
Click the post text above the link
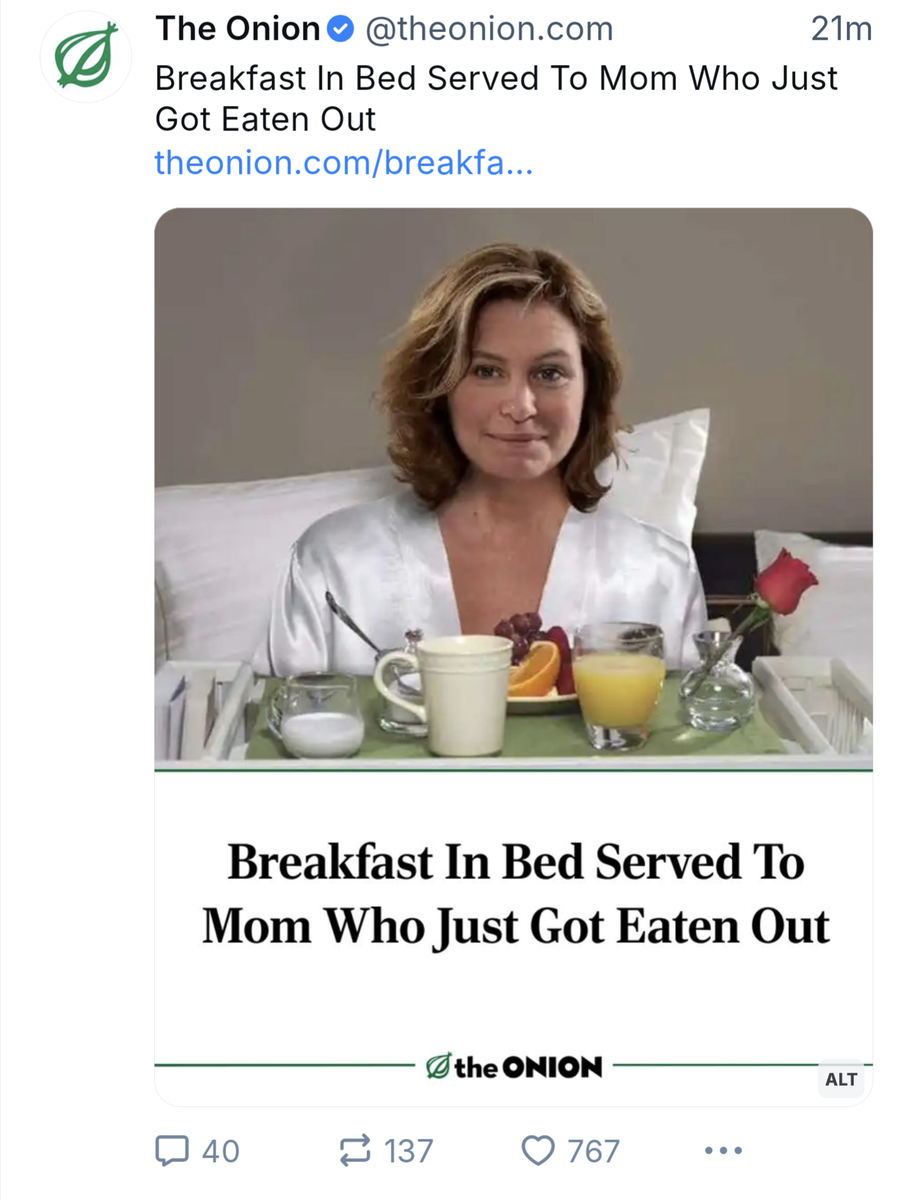pyautogui.click(x=496, y=98)
